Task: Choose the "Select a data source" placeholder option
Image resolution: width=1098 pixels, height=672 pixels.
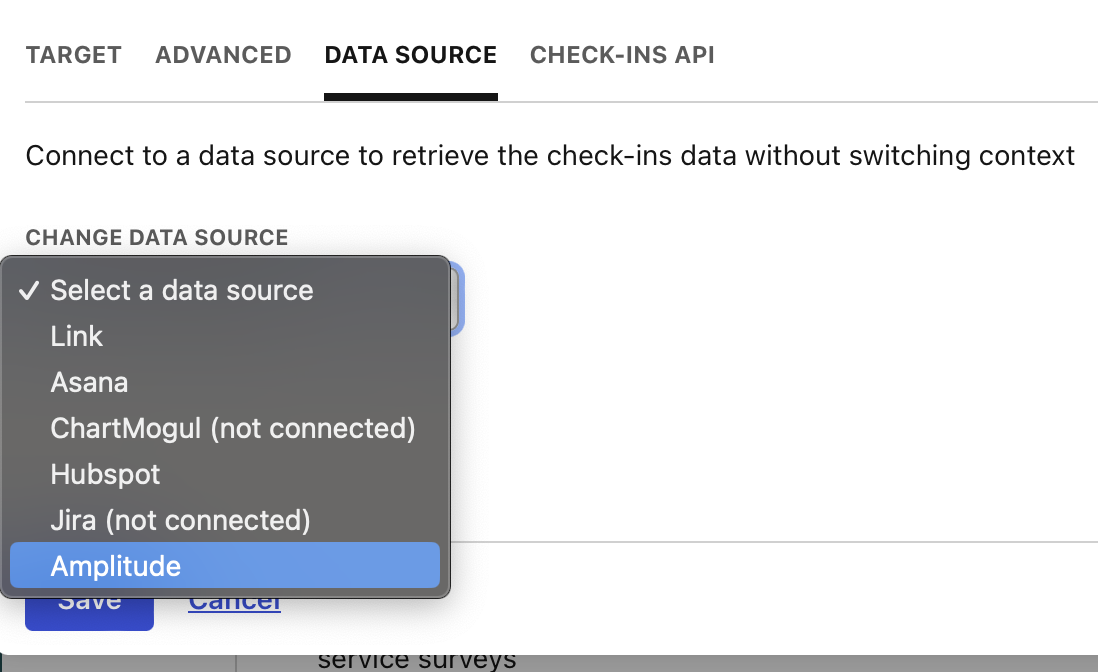Action: click(182, 291)
